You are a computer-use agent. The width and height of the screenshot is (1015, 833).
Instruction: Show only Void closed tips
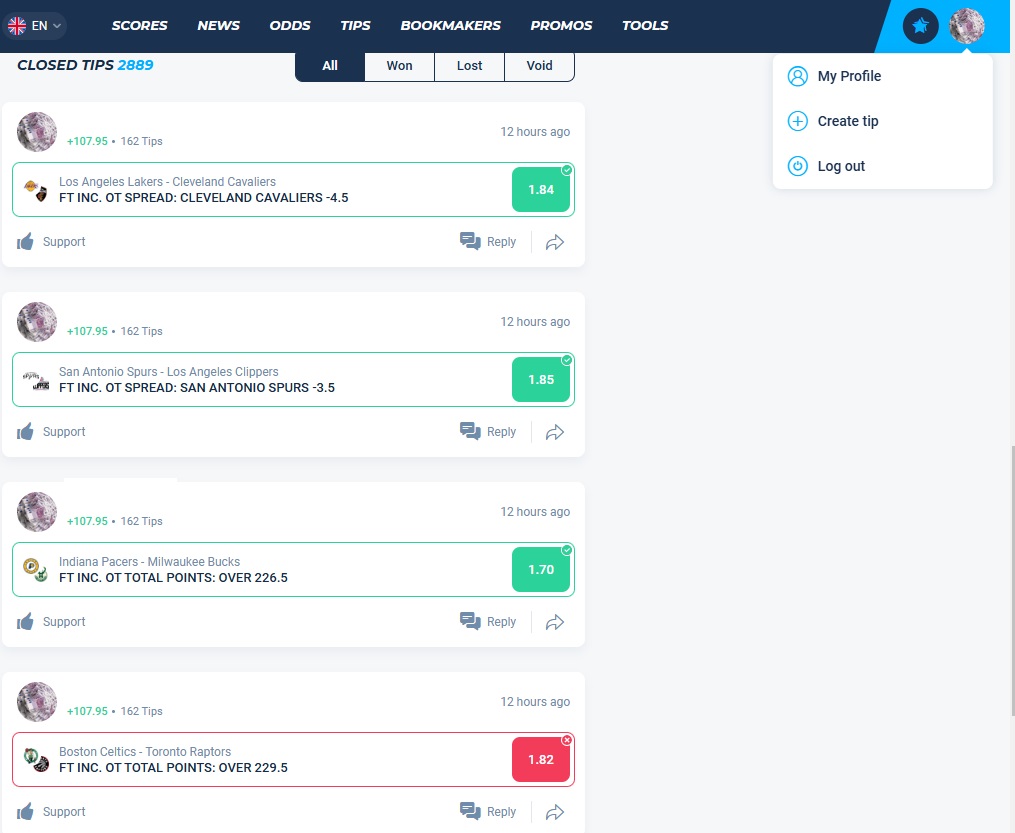point(539,66)
